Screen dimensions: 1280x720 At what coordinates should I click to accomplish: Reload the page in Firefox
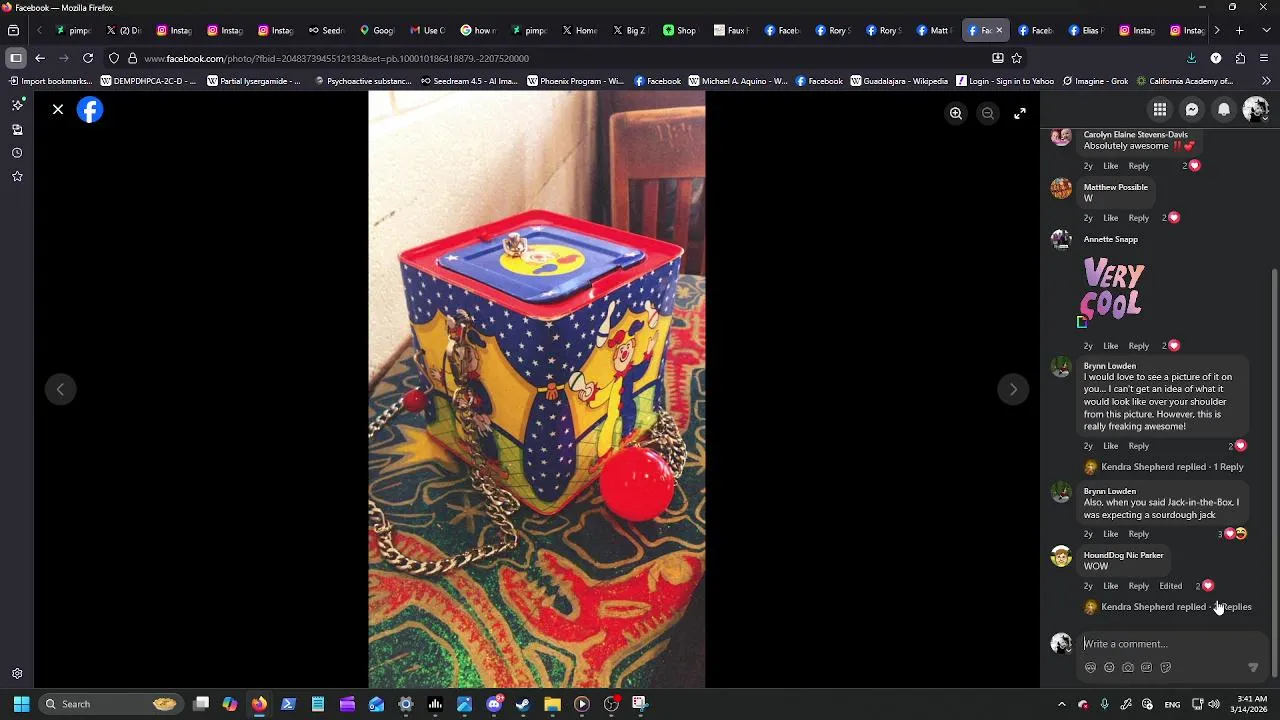(x=88, y=58)
